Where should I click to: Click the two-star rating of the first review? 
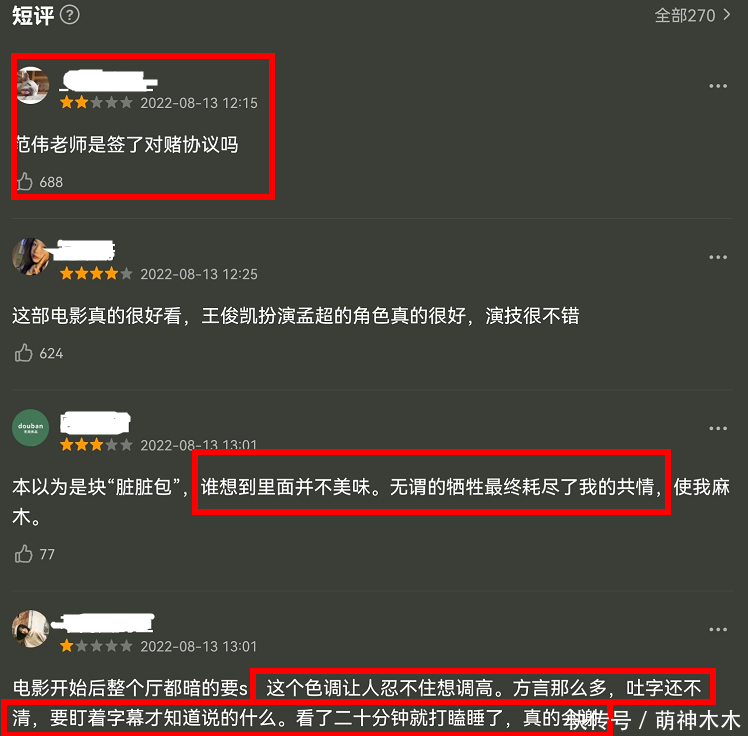tap(96, 102)
